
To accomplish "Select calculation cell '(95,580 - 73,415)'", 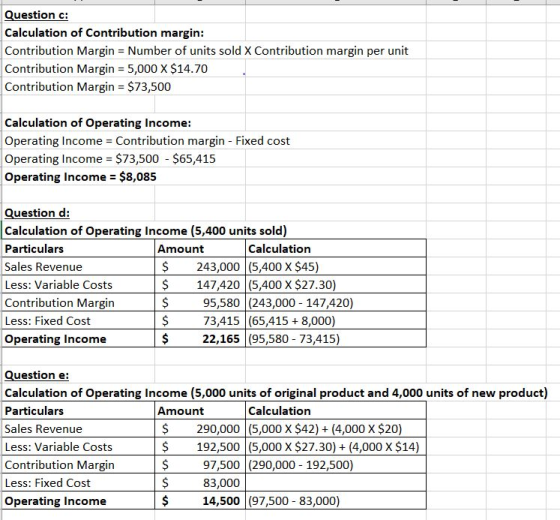I will (336, 339).
